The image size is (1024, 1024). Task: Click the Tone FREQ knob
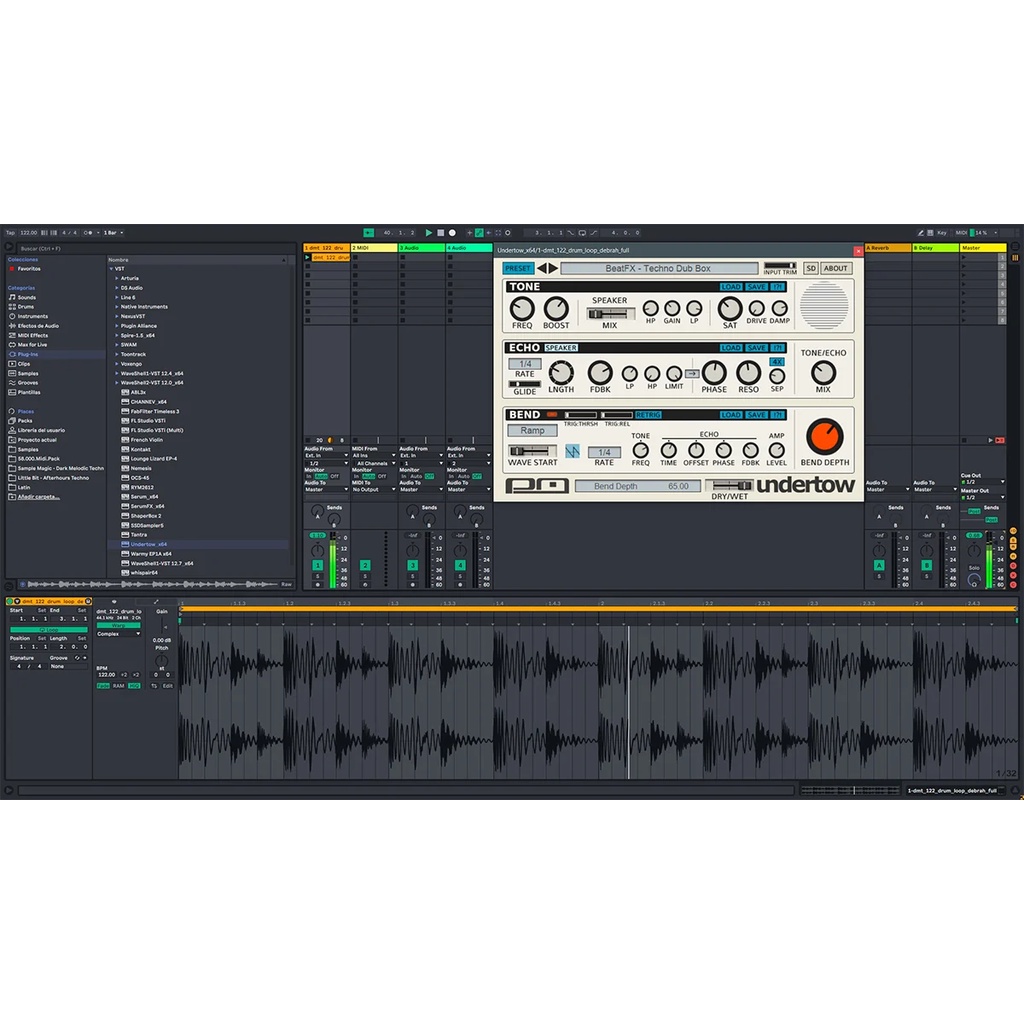(522, 309)
